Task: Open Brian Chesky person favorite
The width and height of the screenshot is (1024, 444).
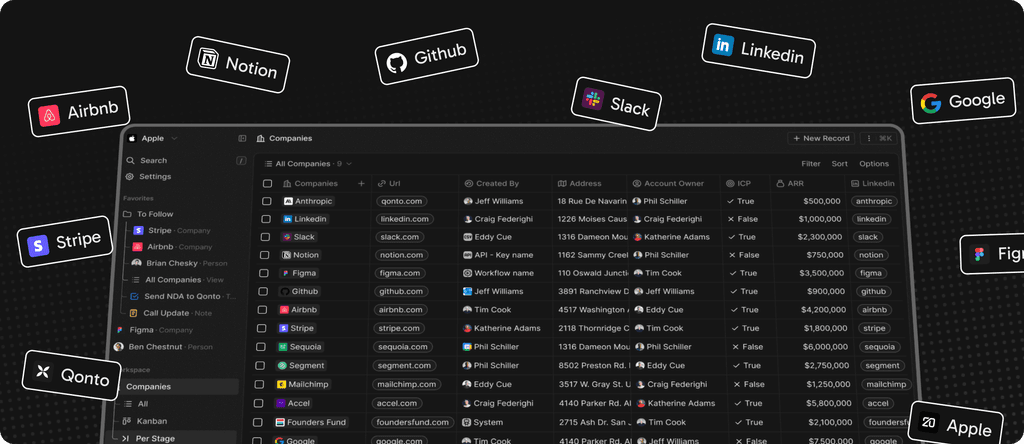Action: click(180, 263)
